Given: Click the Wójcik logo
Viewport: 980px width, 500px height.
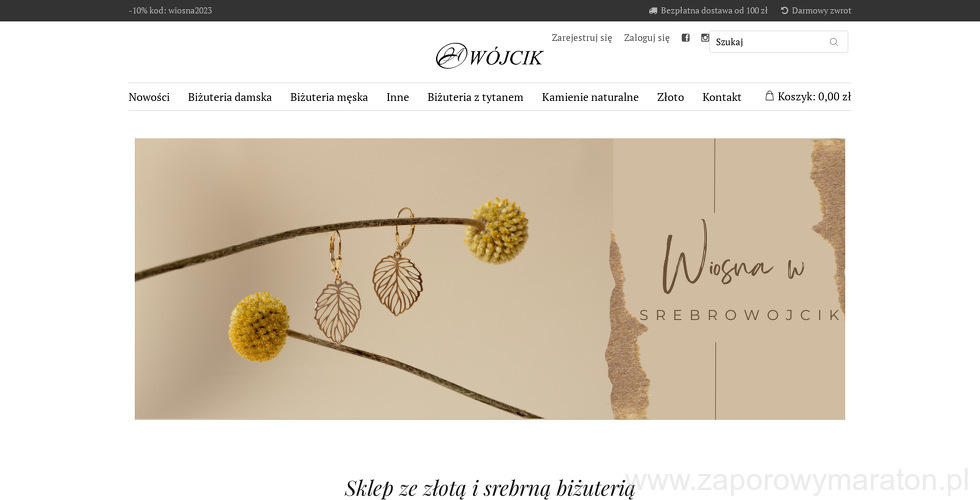Looking at the screenshot, I should pos(489,56).
